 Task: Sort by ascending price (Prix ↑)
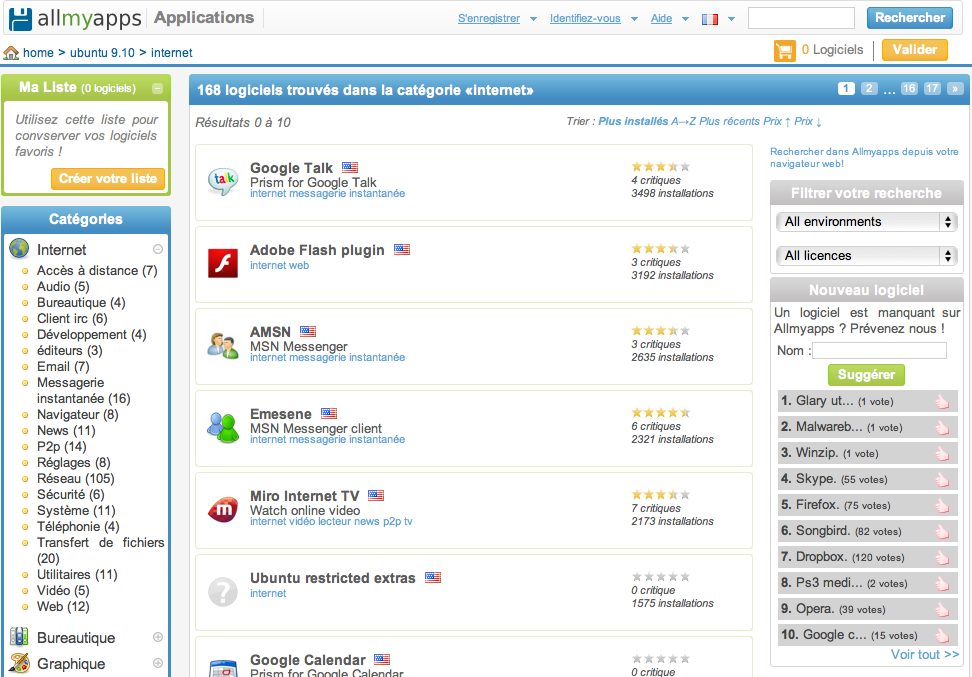(x=777, y=122)
